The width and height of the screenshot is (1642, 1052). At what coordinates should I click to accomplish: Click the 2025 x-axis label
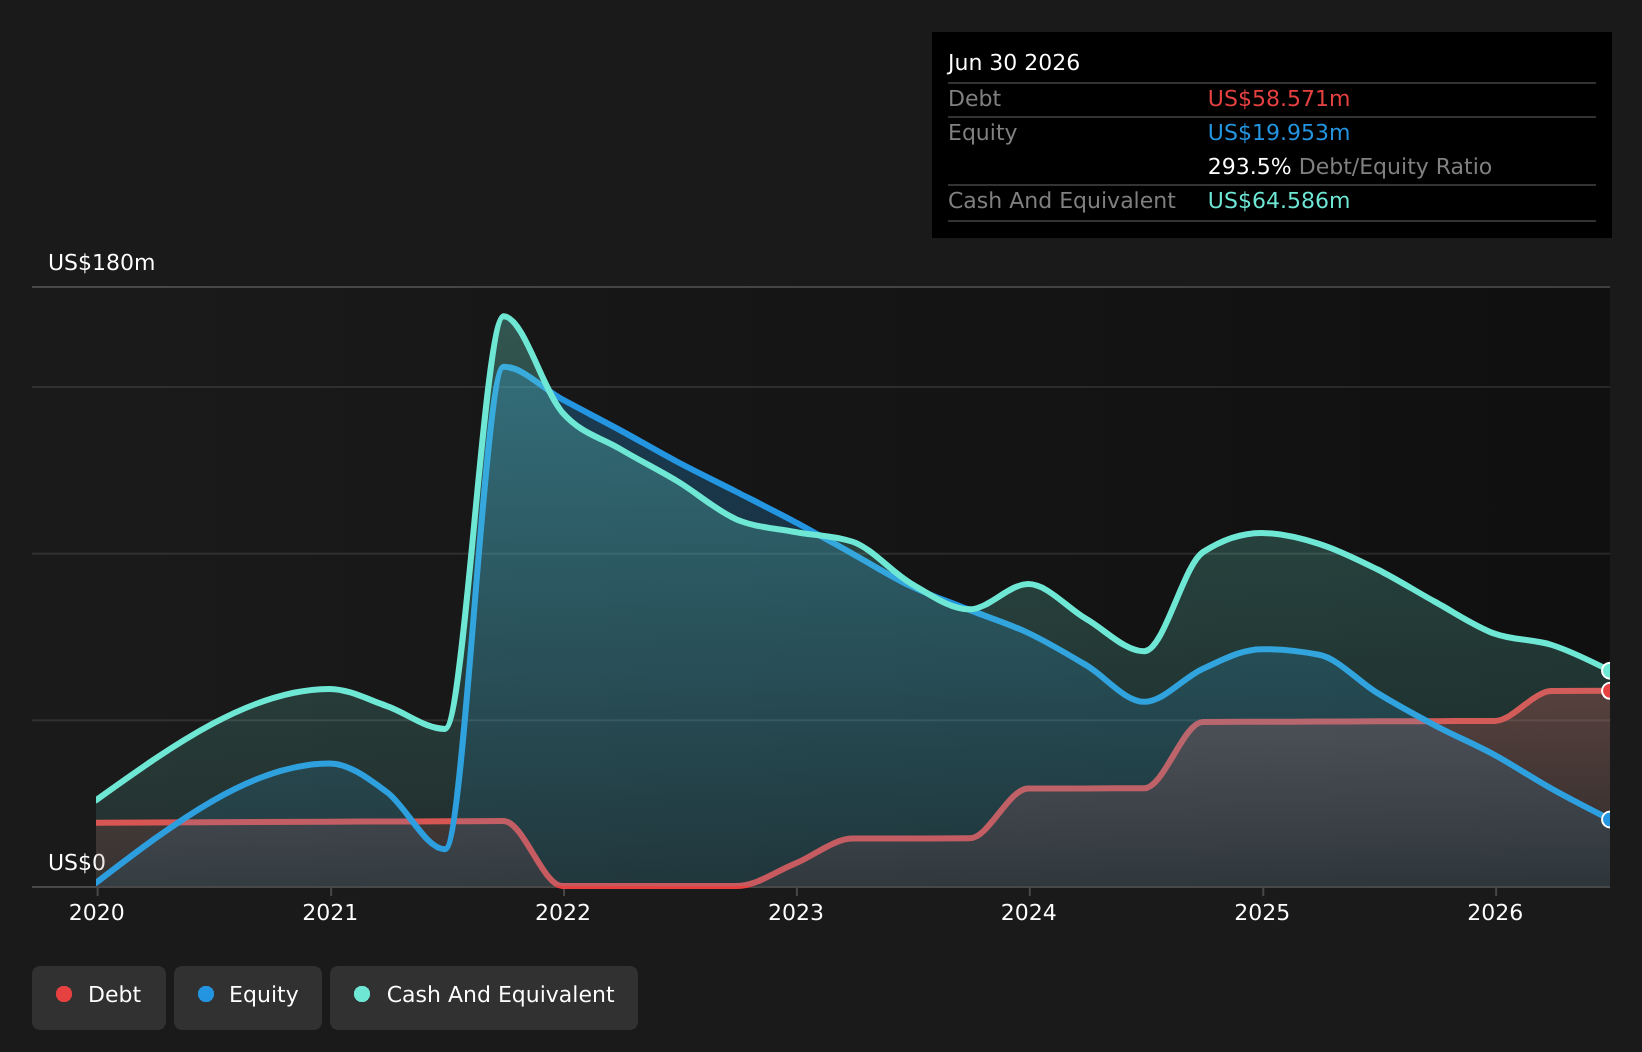(x=1262, y=913)
